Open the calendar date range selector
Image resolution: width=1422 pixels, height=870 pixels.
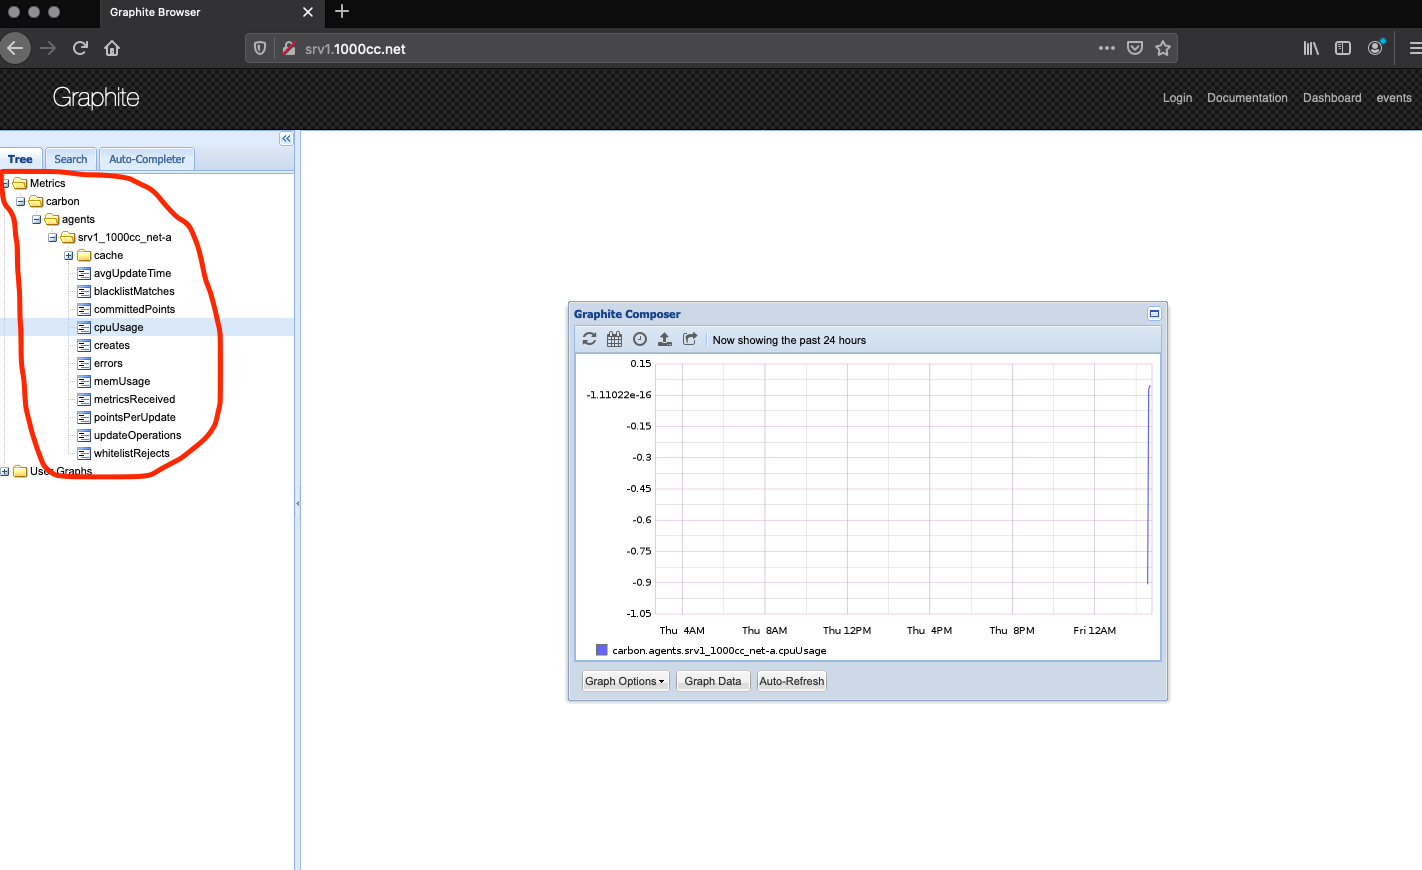614,339
